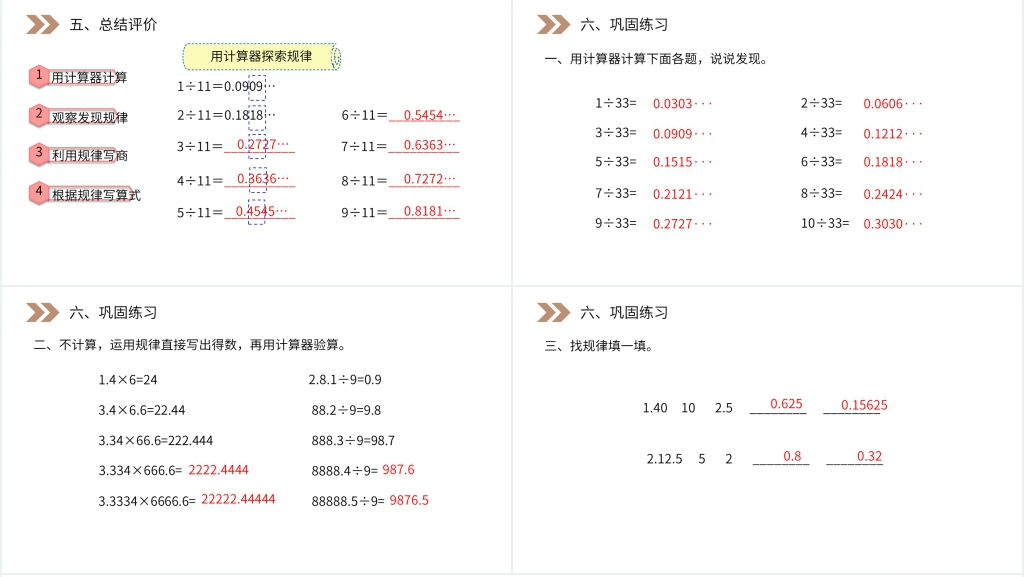
Task: Click the answer 0.3030 for 10÷33
Action: pyautogui.click(x=893, y=224)
